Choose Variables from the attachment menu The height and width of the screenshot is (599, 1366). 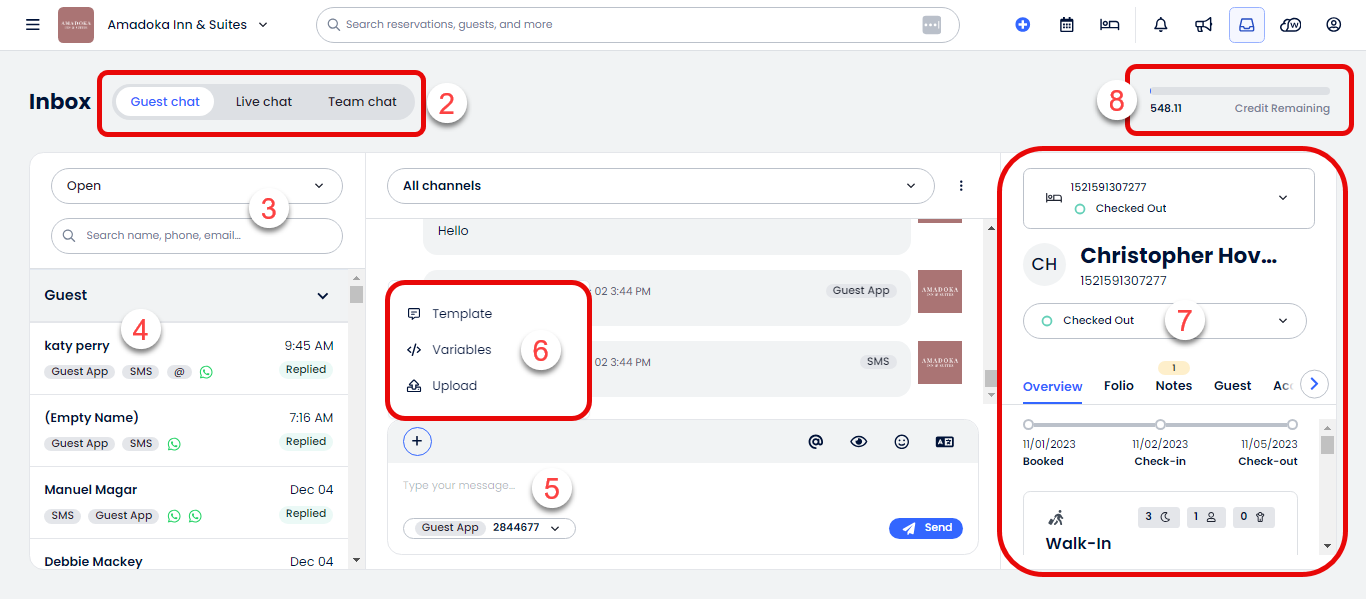click(x=450, y=350)
